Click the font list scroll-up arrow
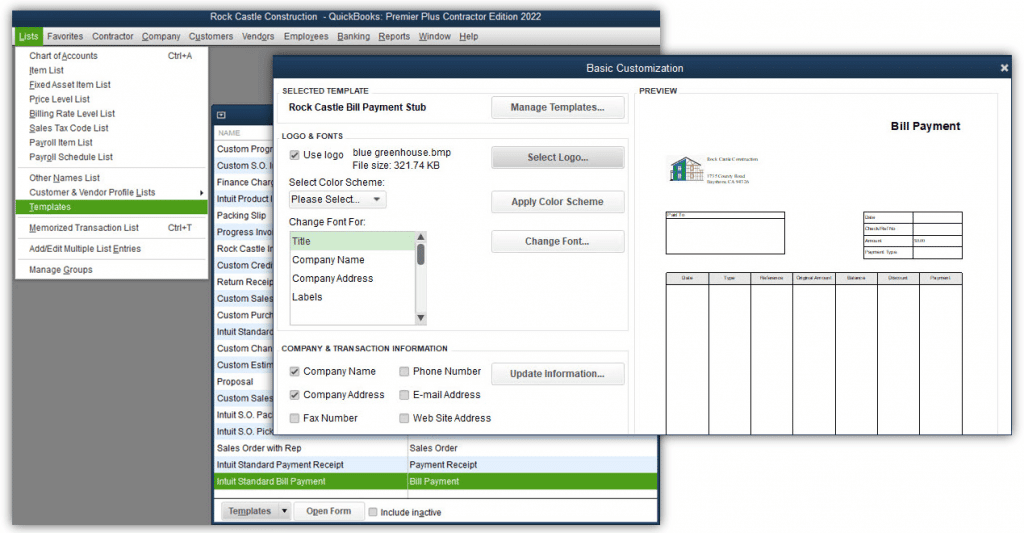1024x533 pixels. click(x=421, y=236)
